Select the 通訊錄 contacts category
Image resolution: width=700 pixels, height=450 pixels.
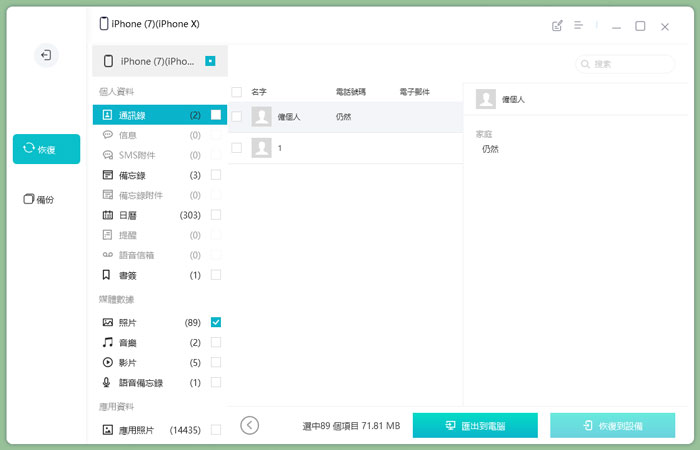pos(160,115)
